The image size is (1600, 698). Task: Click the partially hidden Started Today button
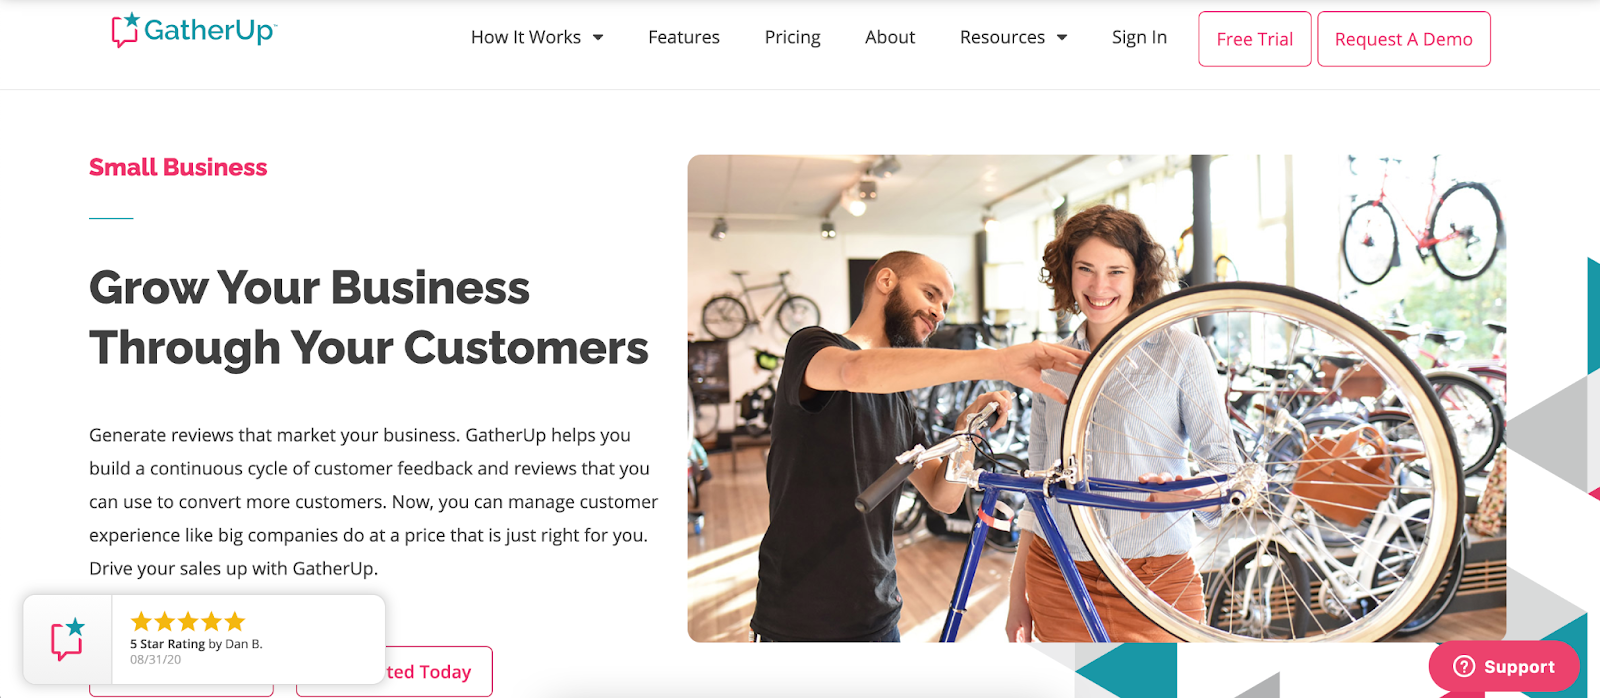[439, 672]
